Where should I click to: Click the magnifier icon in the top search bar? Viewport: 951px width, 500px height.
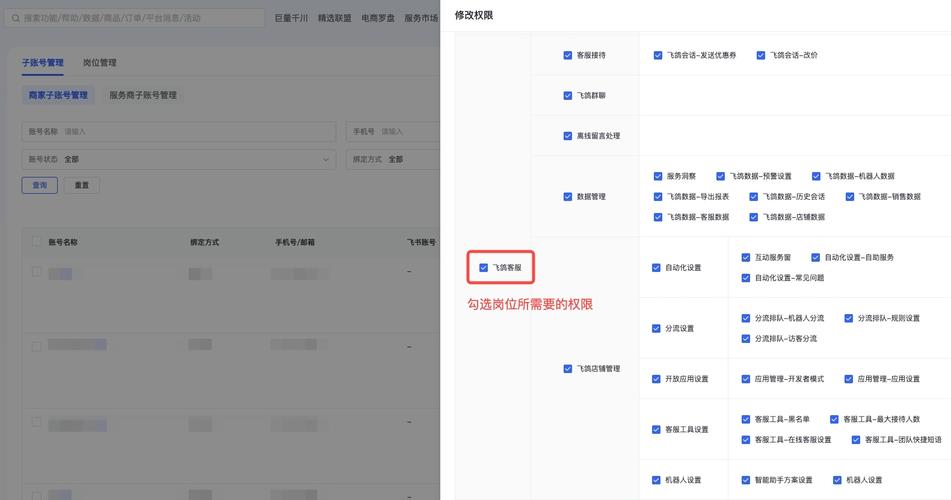click(16, 18)
